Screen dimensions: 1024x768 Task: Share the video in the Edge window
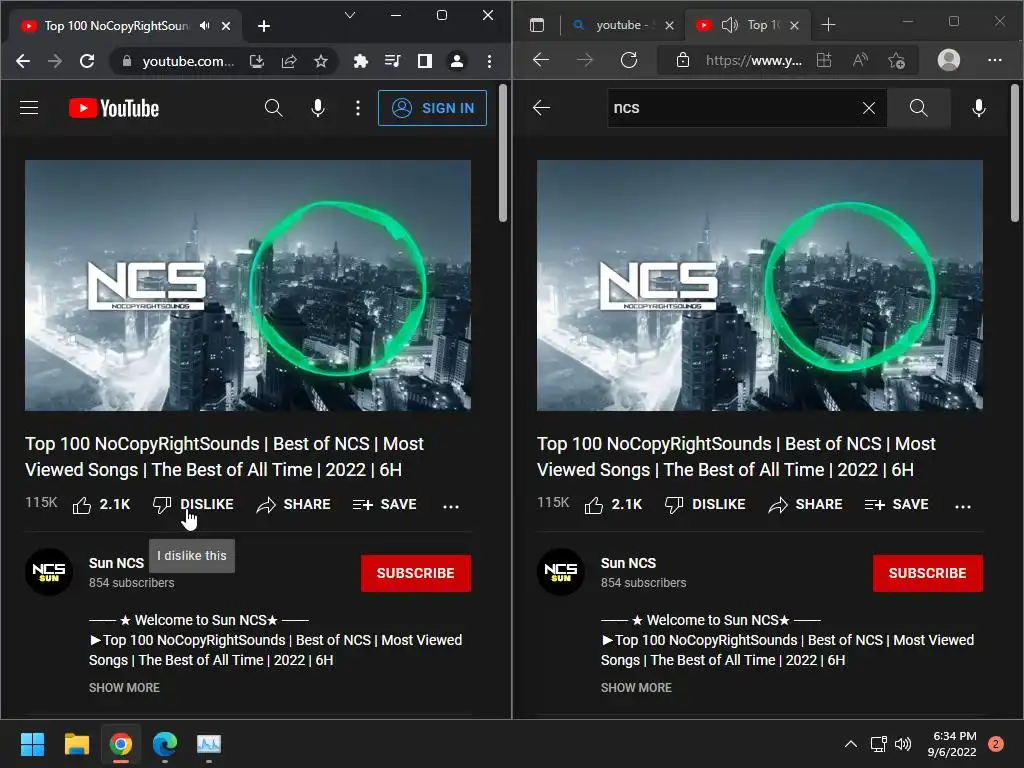(x=805, y=505)
